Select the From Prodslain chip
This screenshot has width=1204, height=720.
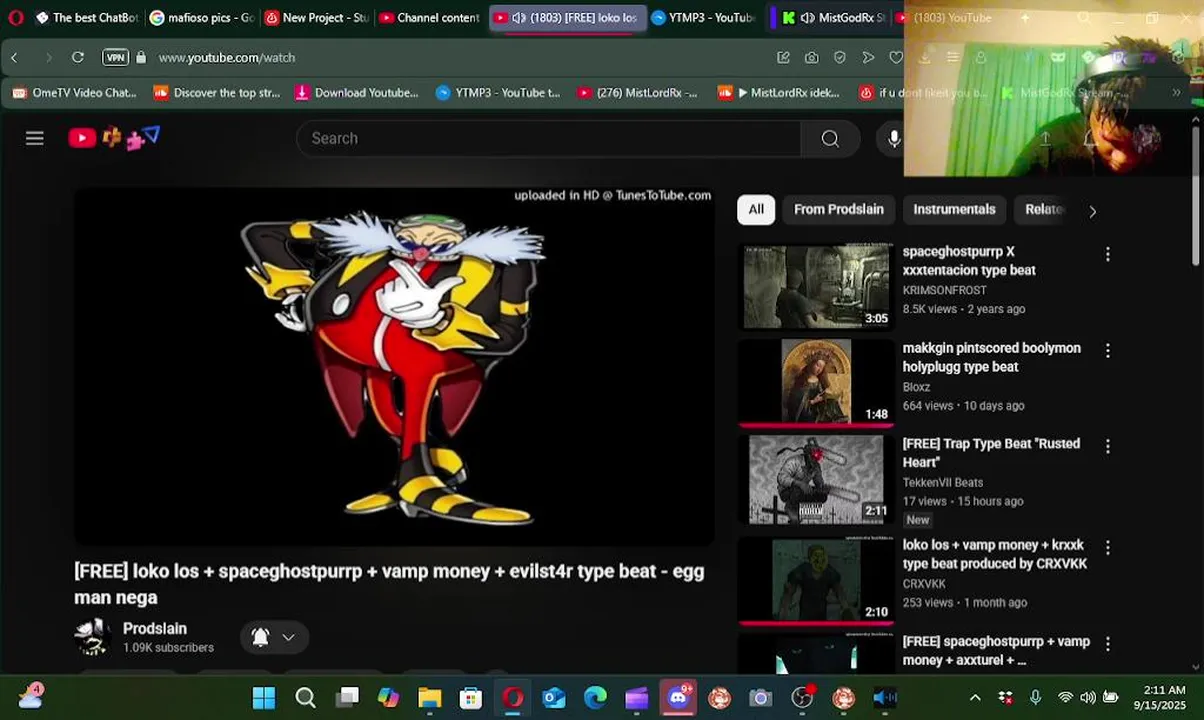point(838,209)
